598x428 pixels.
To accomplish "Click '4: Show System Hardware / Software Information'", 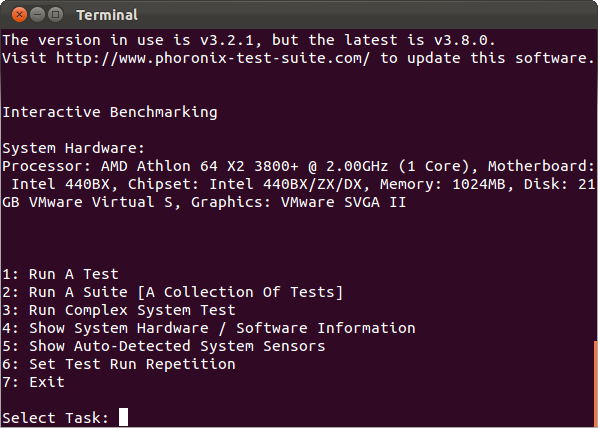I will [209, 328].
